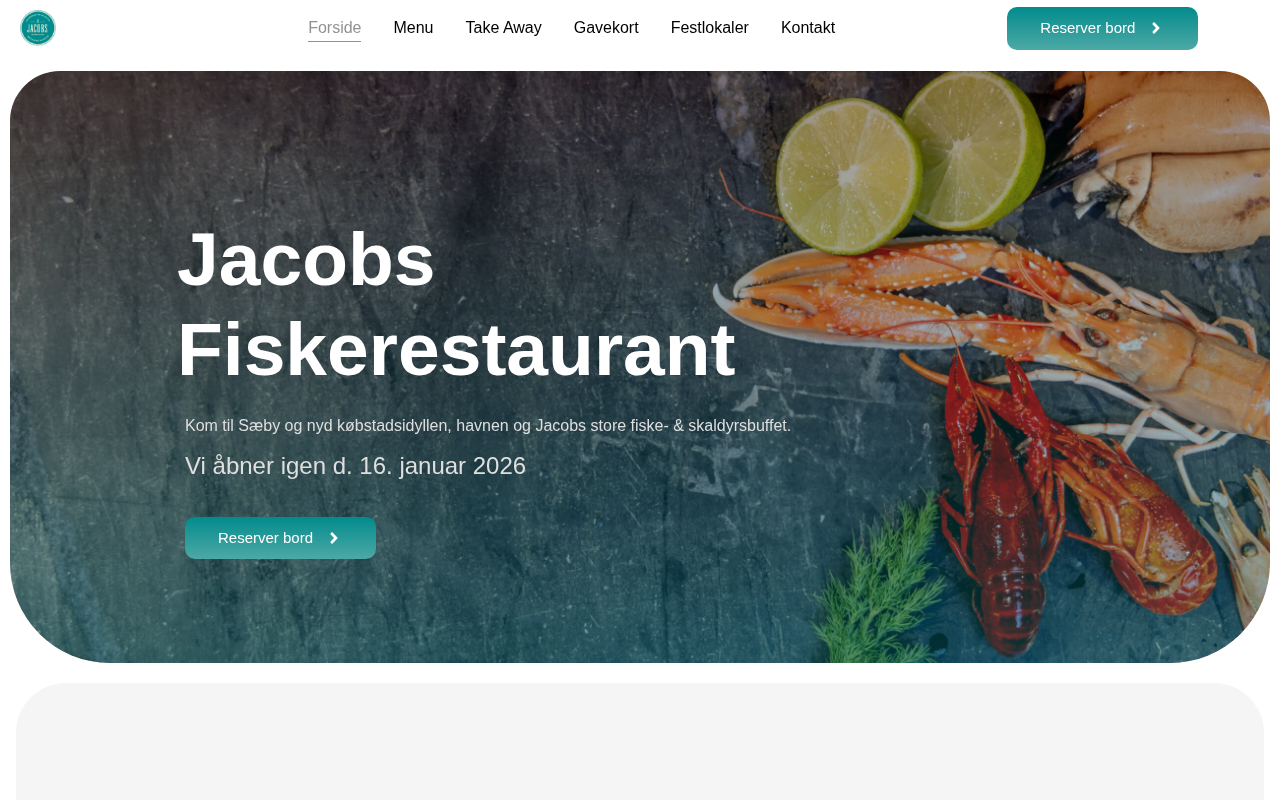Go to the Take Away page

tap(503, 28)
